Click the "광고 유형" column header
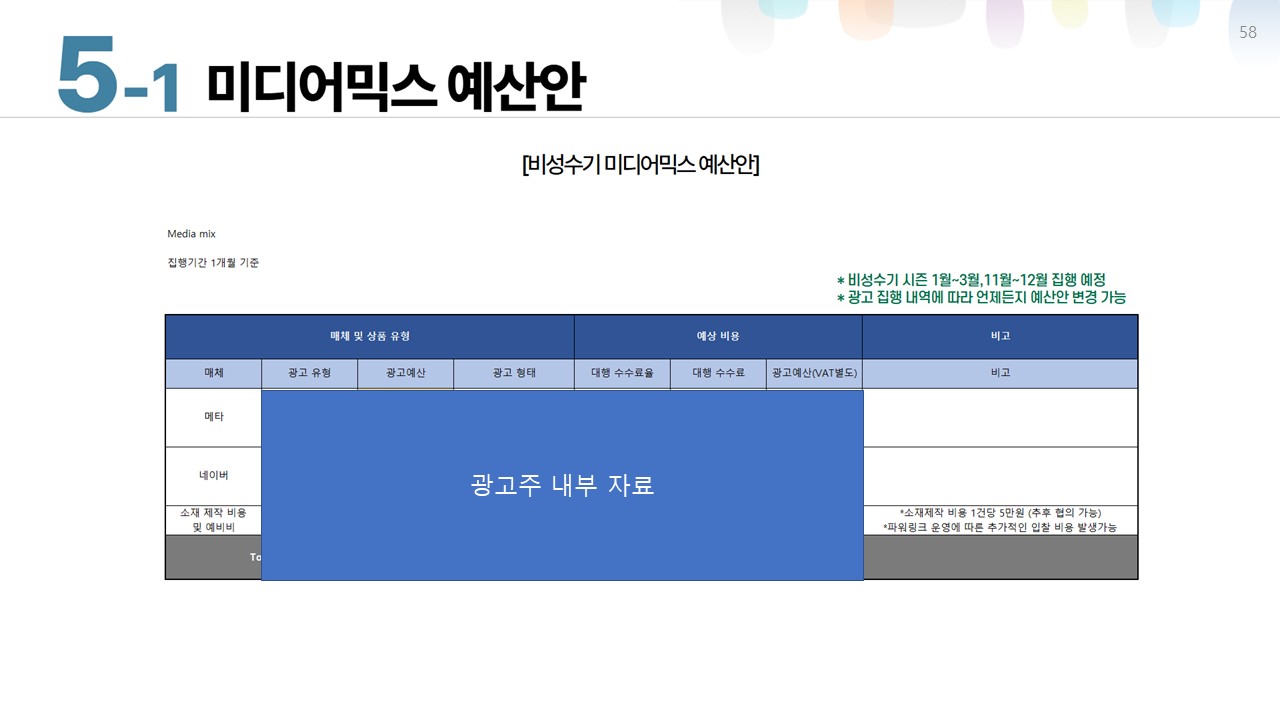 click(309, 373)
